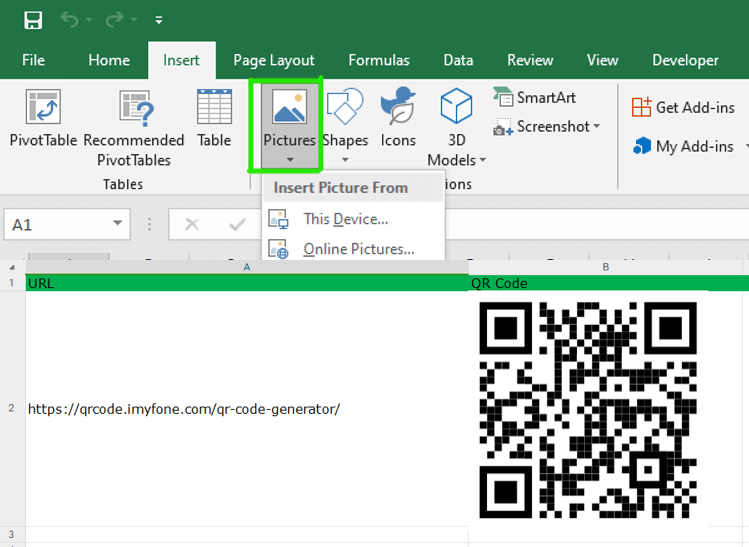Click the Select All corner triangle

pyautogui.click(x=12, y=267)
